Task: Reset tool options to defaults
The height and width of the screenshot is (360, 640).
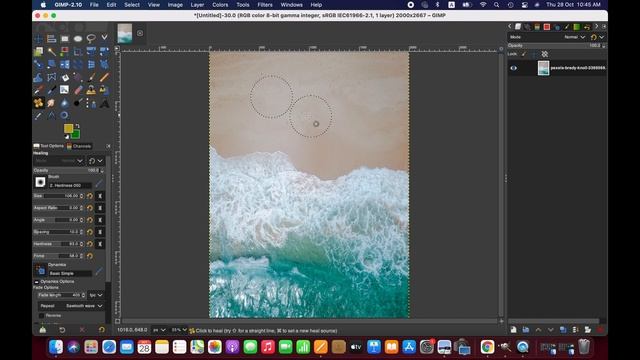Action: (101, 329)
